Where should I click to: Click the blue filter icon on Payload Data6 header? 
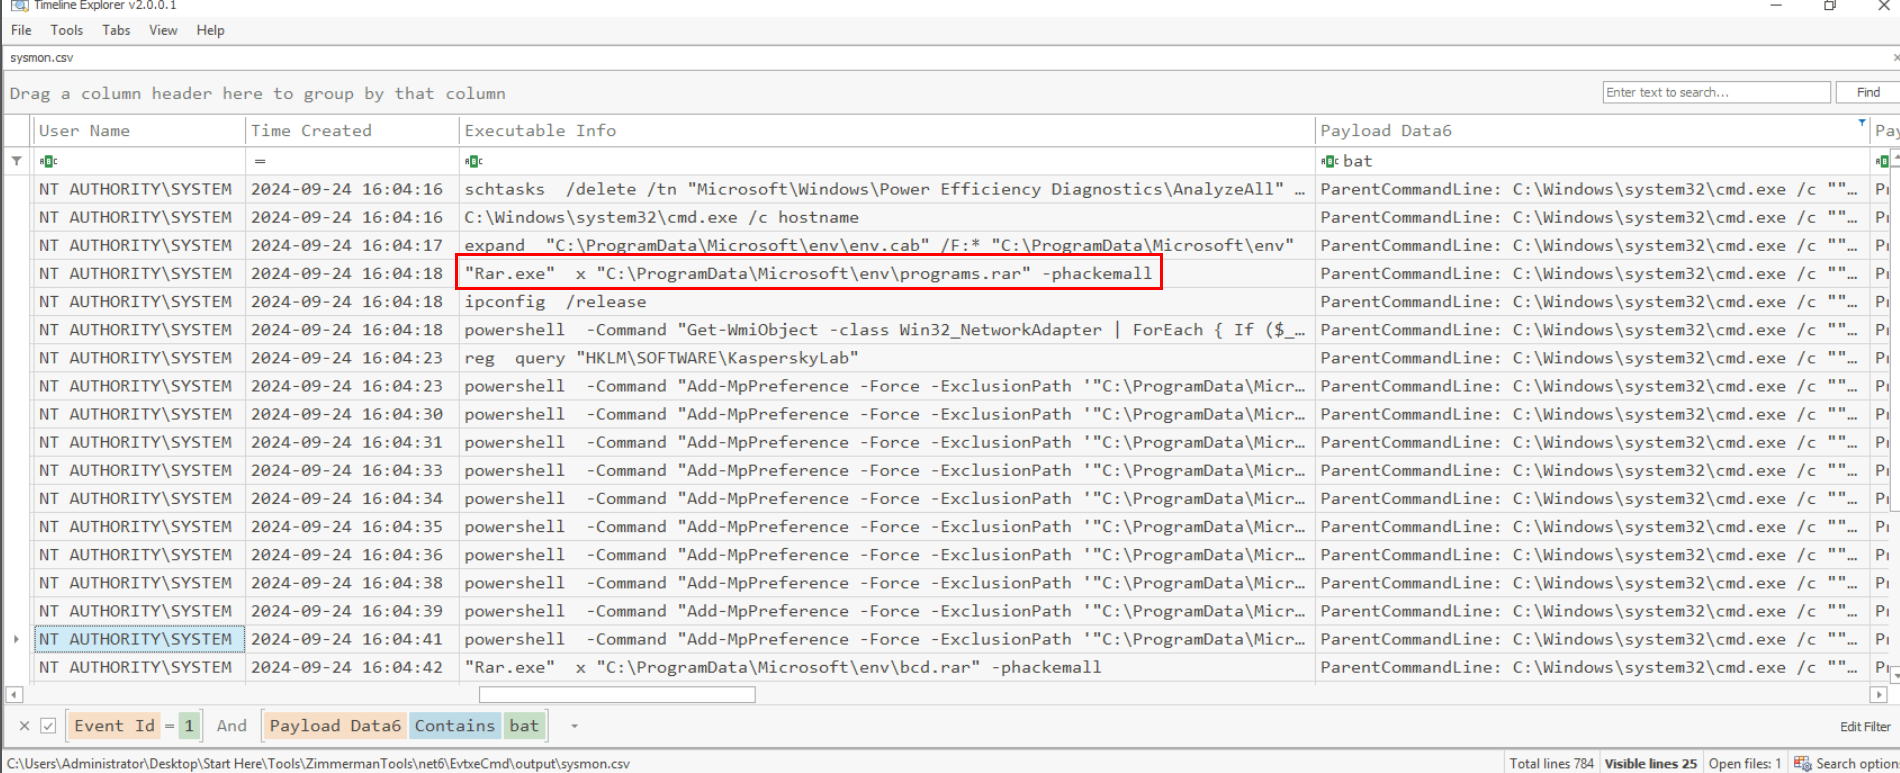(1861, 123)
